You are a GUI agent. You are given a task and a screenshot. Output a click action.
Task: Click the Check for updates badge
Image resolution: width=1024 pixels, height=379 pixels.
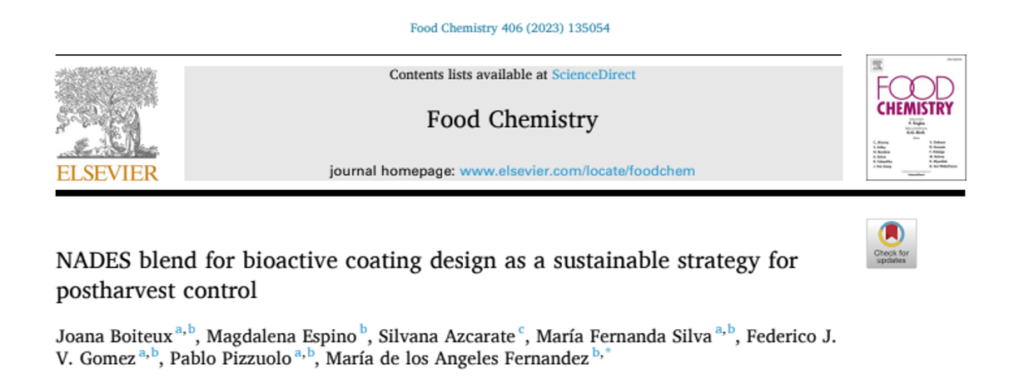[x=891, y=243]
